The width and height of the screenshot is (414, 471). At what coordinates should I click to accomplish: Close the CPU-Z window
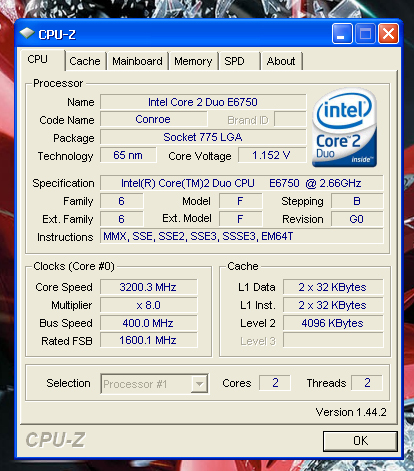[388, 34]
